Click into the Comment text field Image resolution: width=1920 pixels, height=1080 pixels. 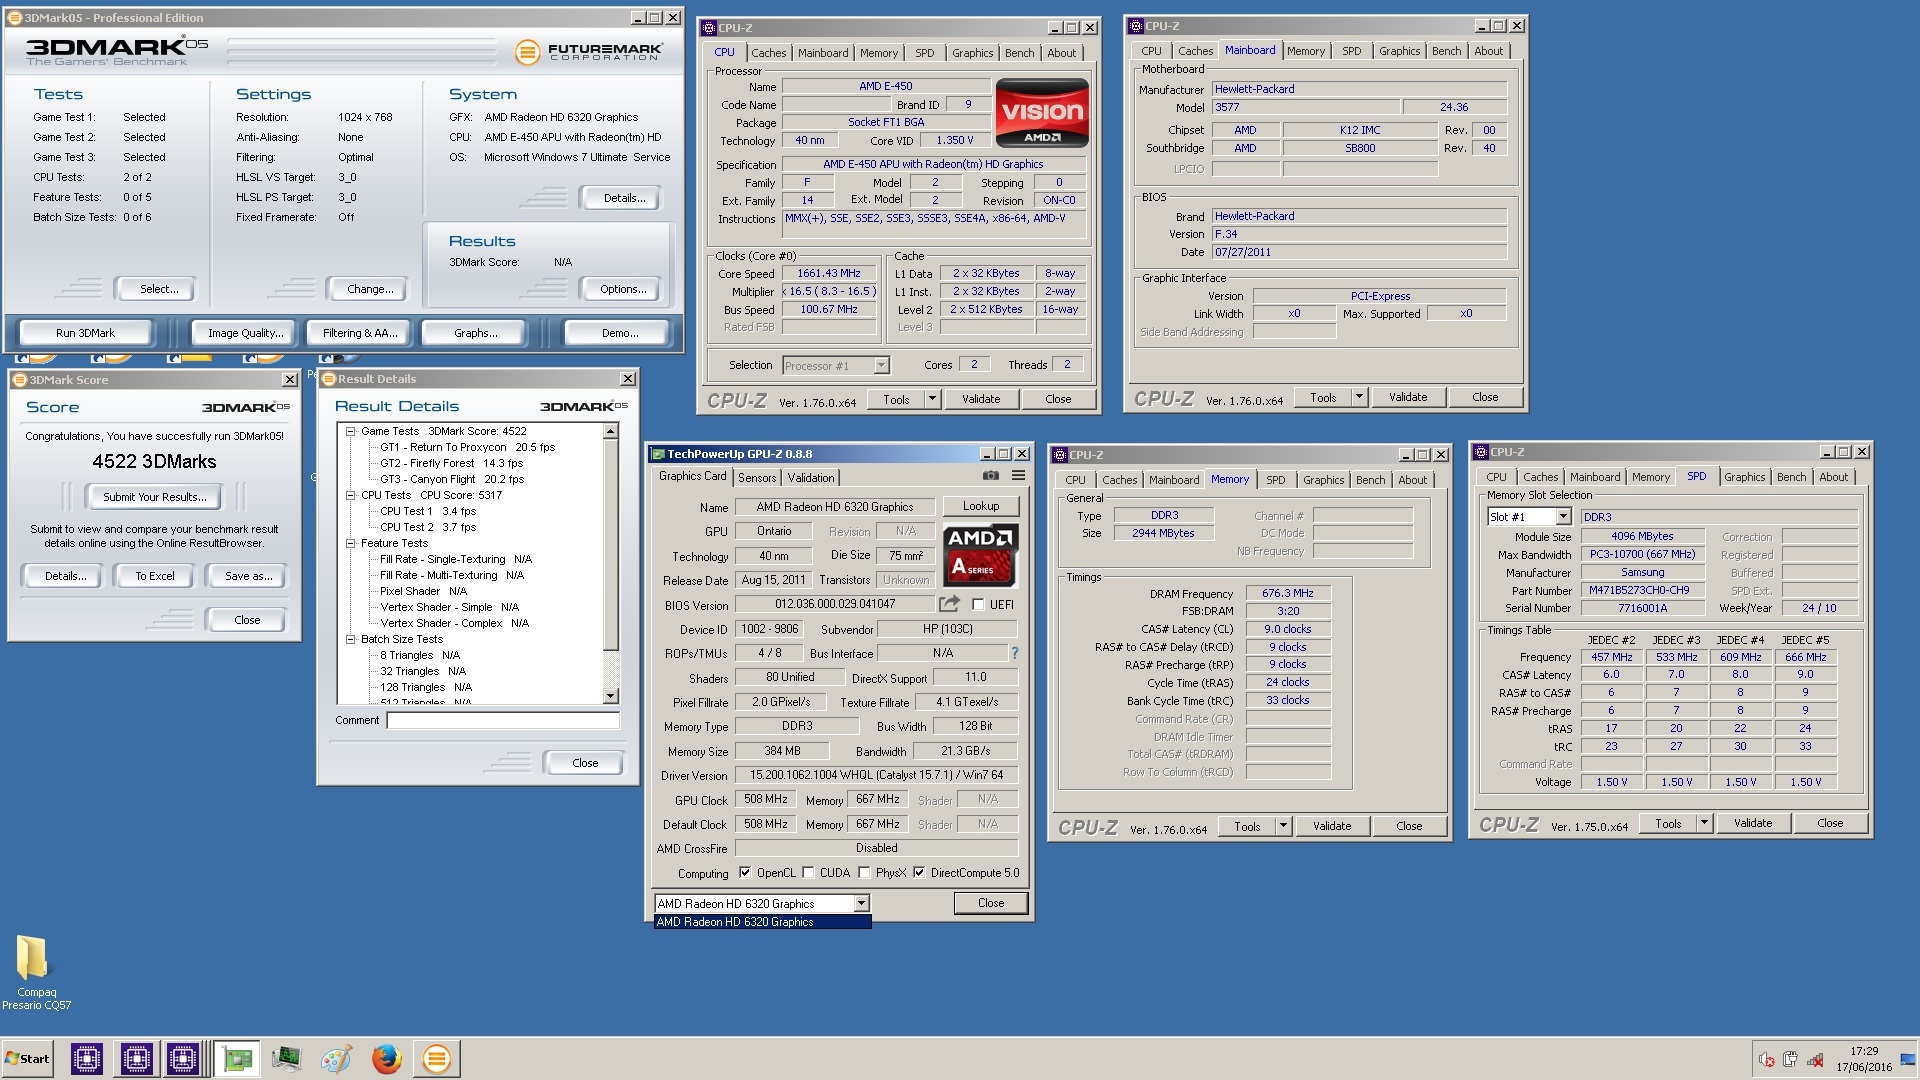503,720
